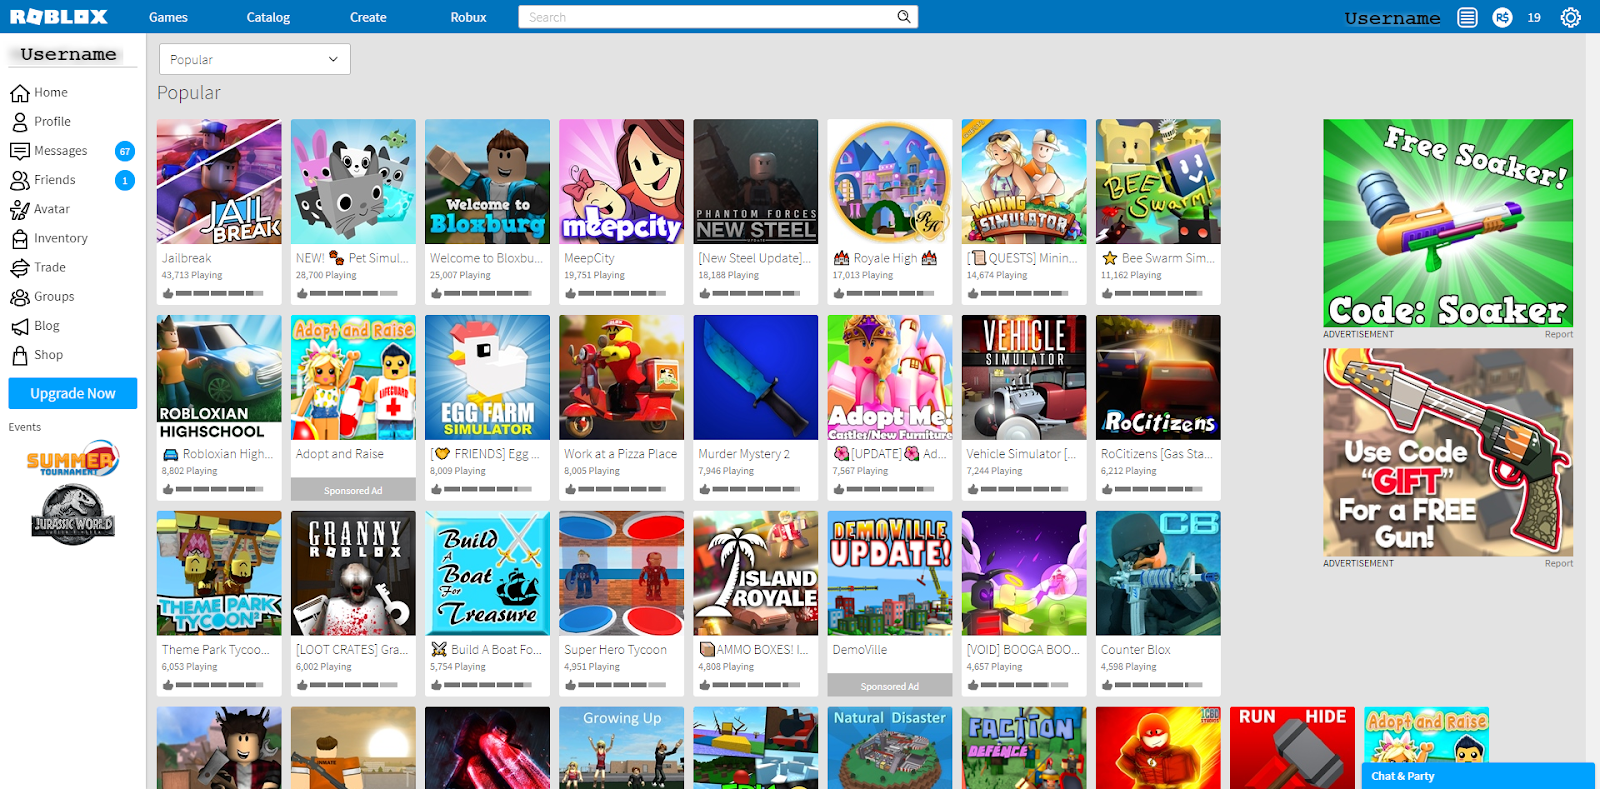Click the Username heading in the sidebar
This screenshot has height=789, width=1600.
pos(68,54)
